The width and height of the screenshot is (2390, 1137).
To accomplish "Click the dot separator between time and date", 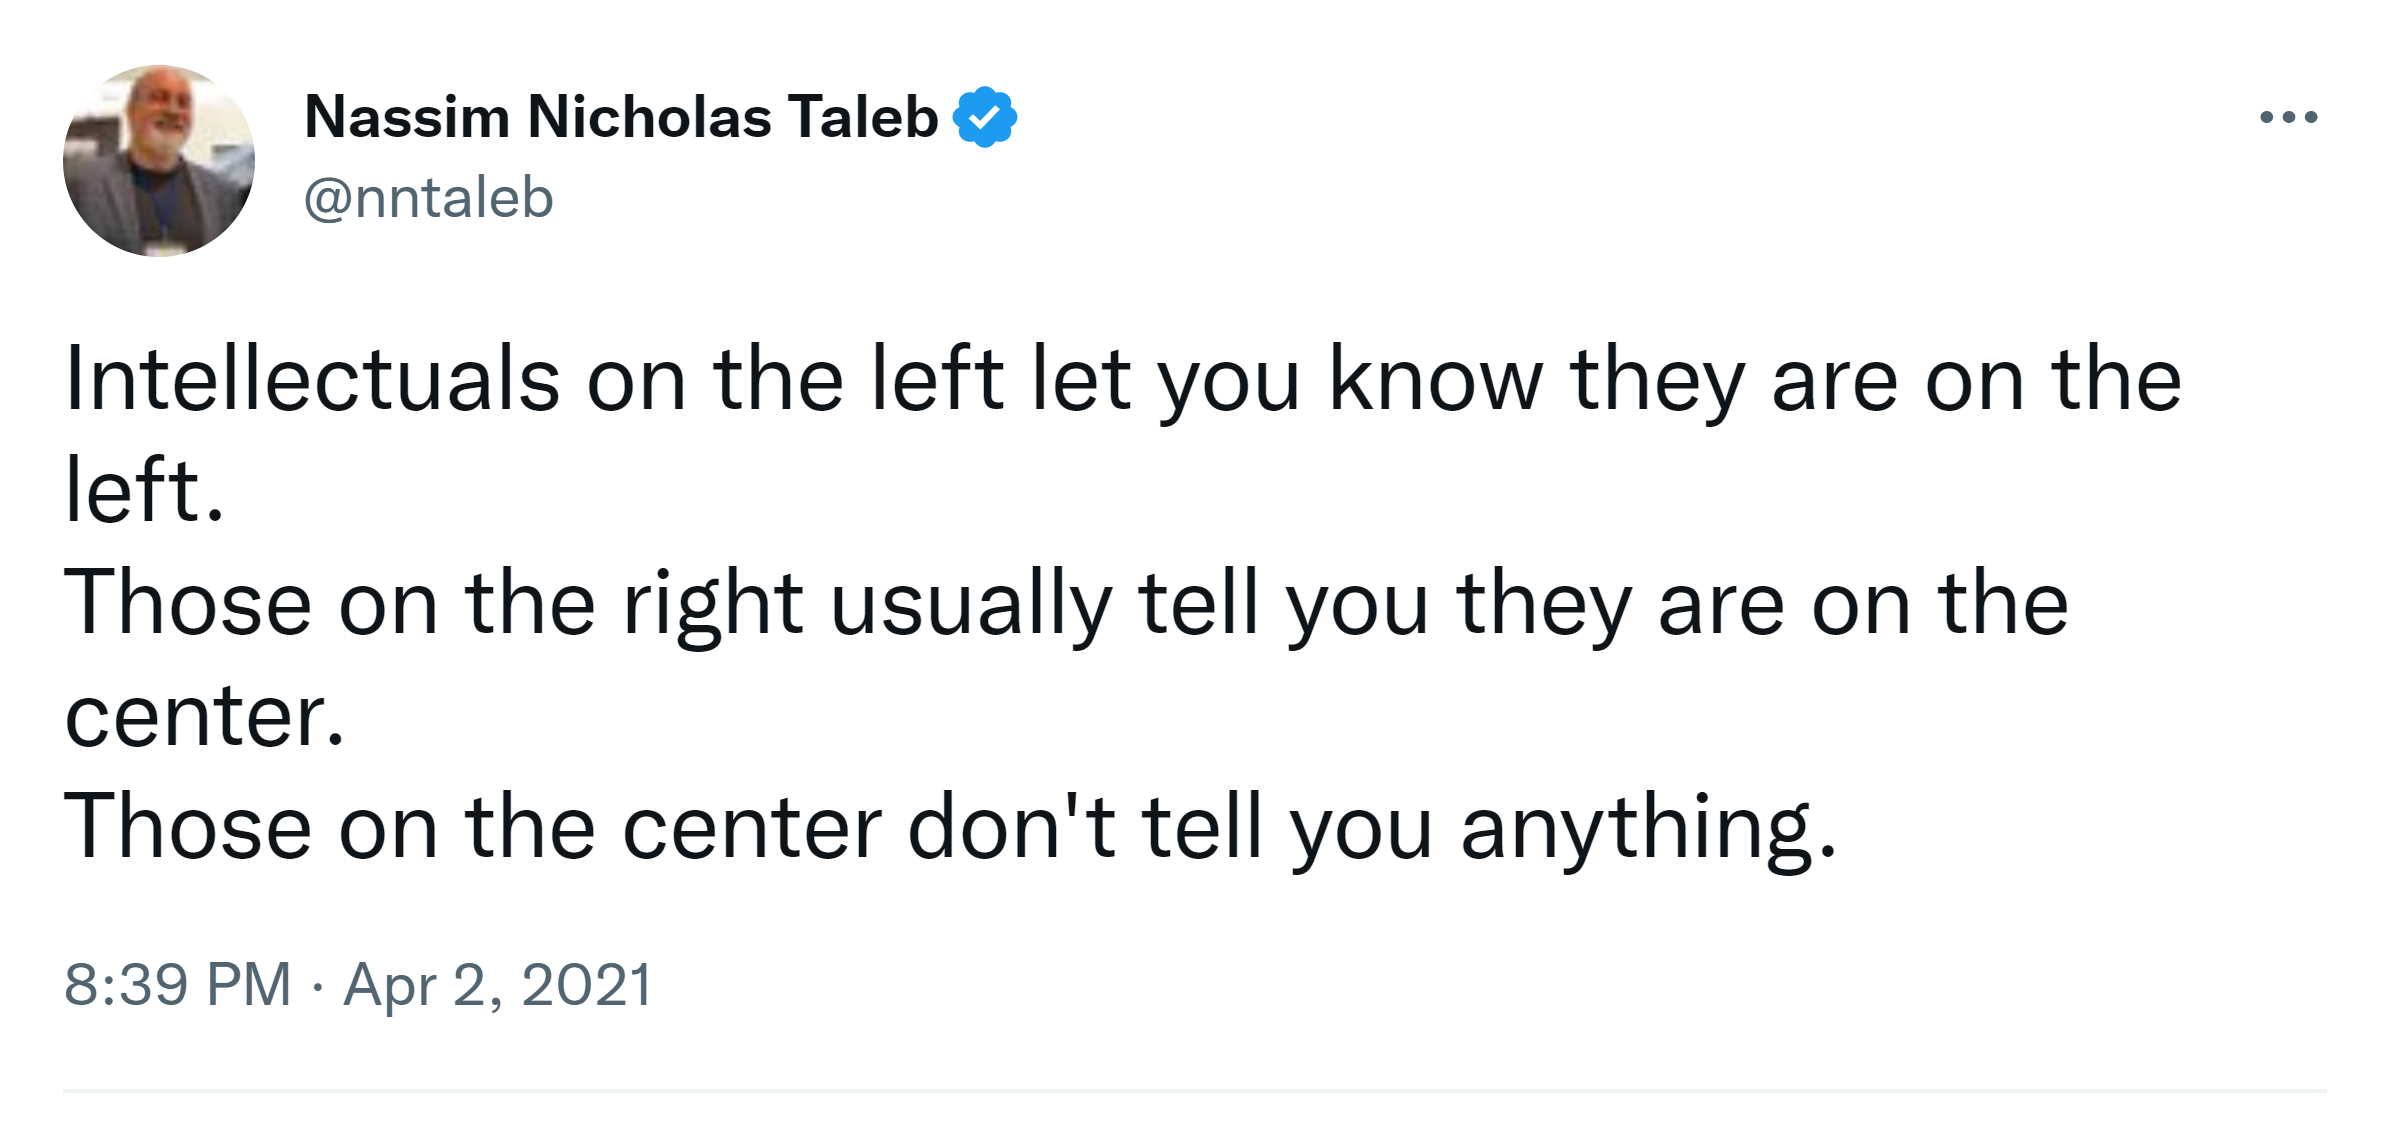I will 317,986.
